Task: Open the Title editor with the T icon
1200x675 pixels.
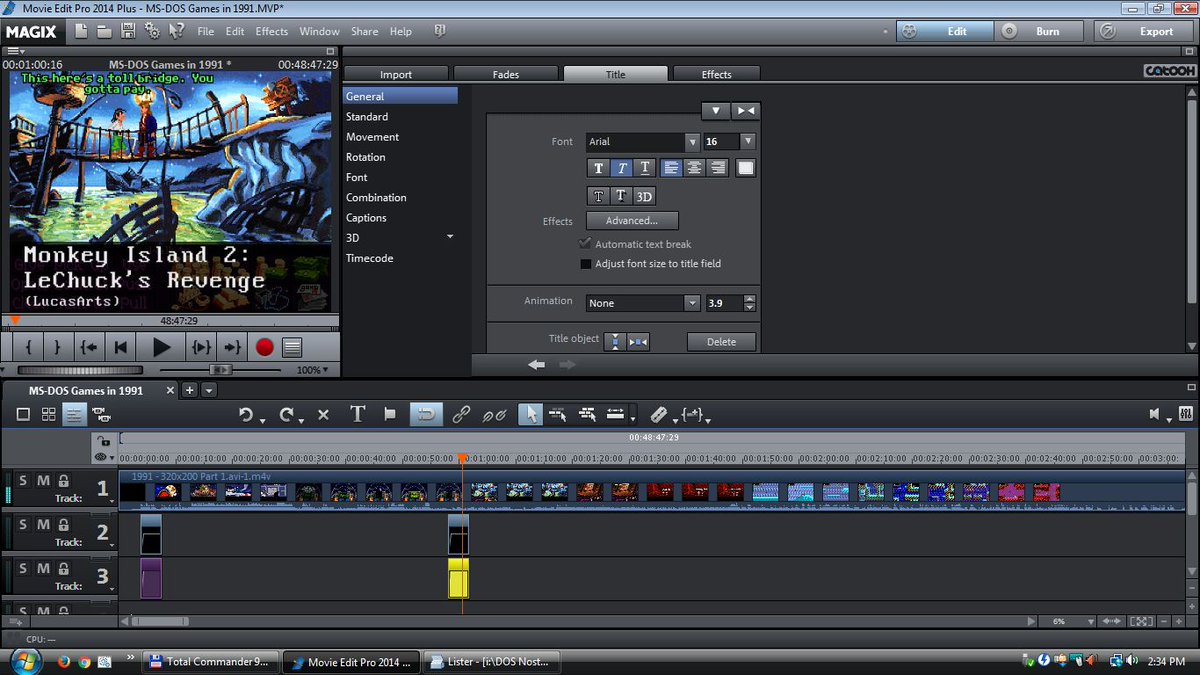Action: 357,414
